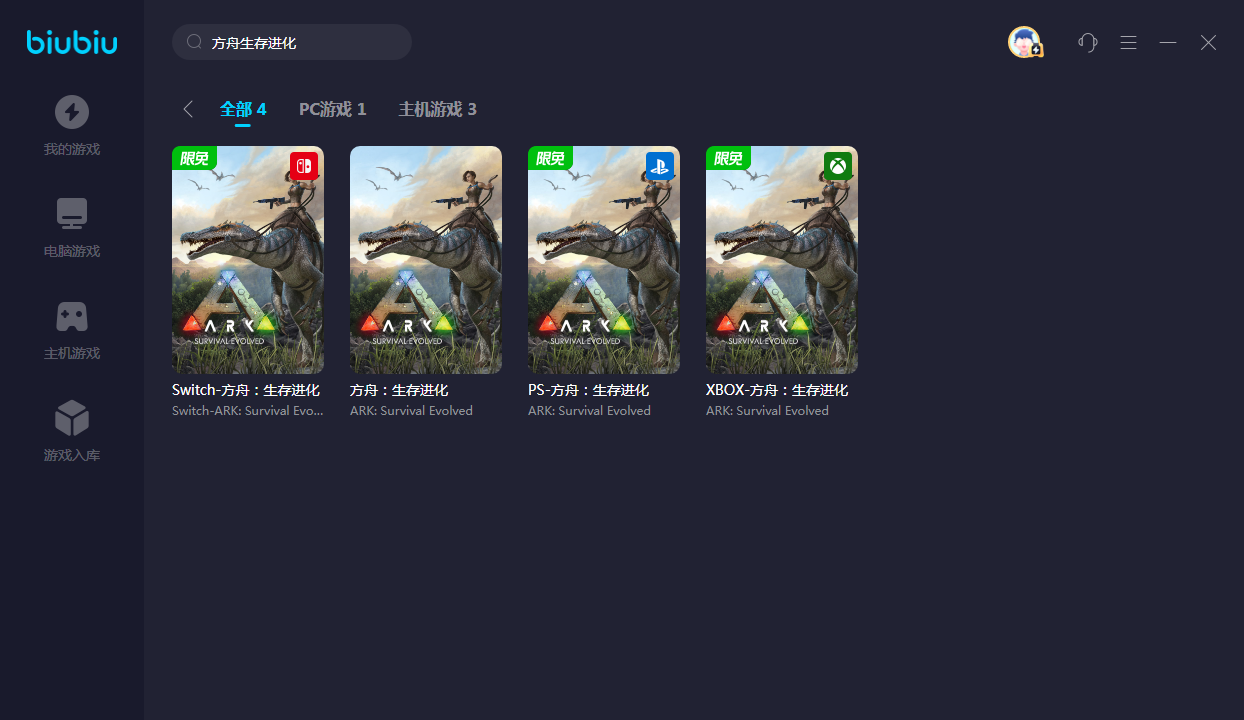Click title text Switch-方舟：生存进化
The height and width of the screenshot is (720, 1244).
coord(246,390)
